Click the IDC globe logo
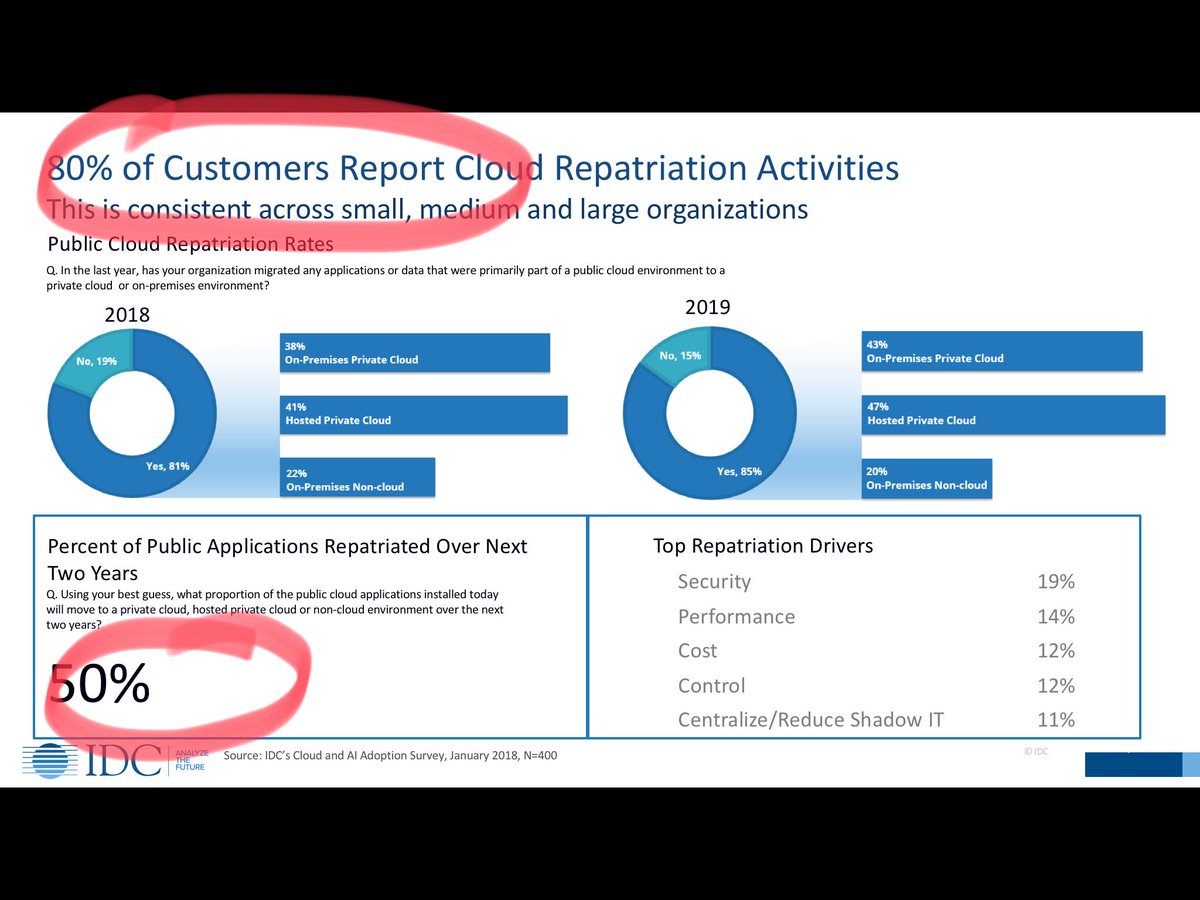The width and height of the screenshot is (1200, 900). [x=55, y=760]
